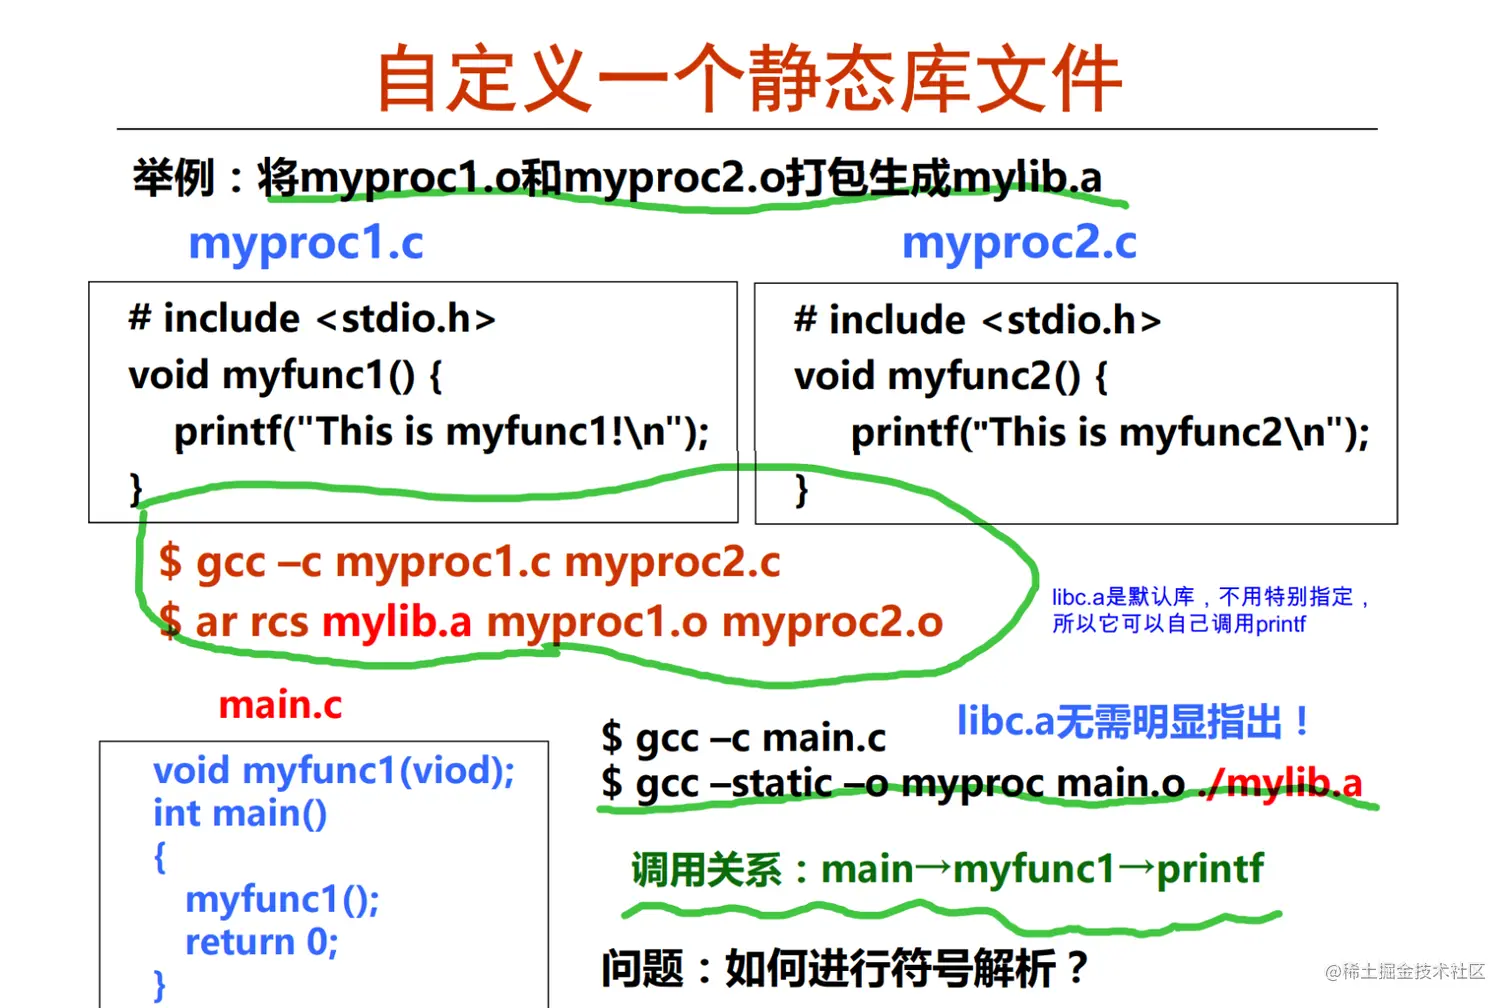Click the note line '所以它可以自己调用printf'
1512x1008 pixels.
pyautogui.click(x=1178, y=624)
